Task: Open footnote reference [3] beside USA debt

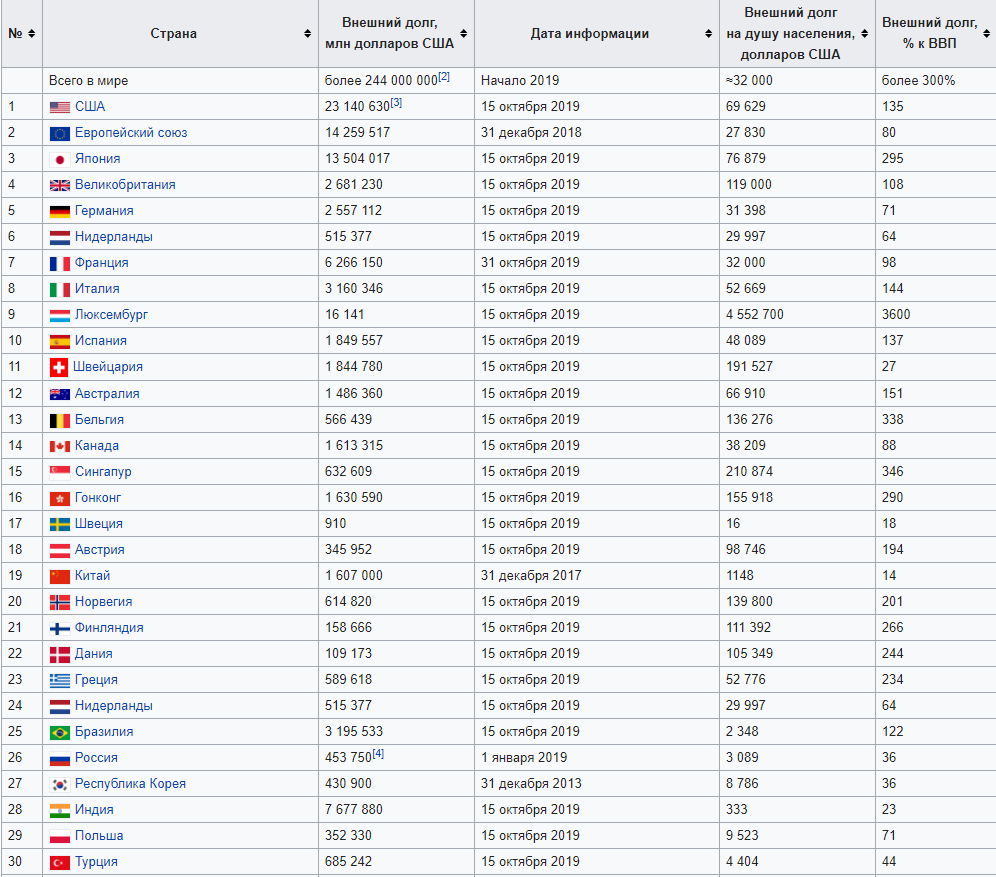Action: pos(396,102)
